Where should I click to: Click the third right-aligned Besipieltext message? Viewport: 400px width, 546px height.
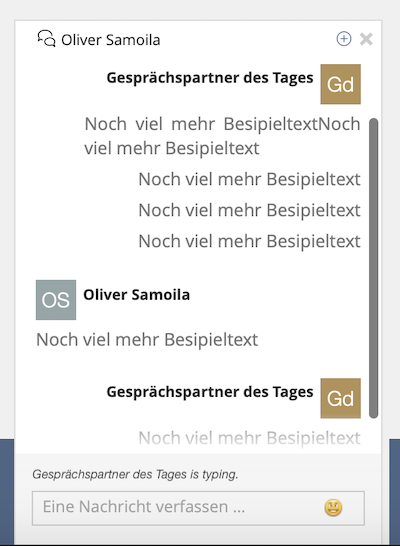coord(249,210)
